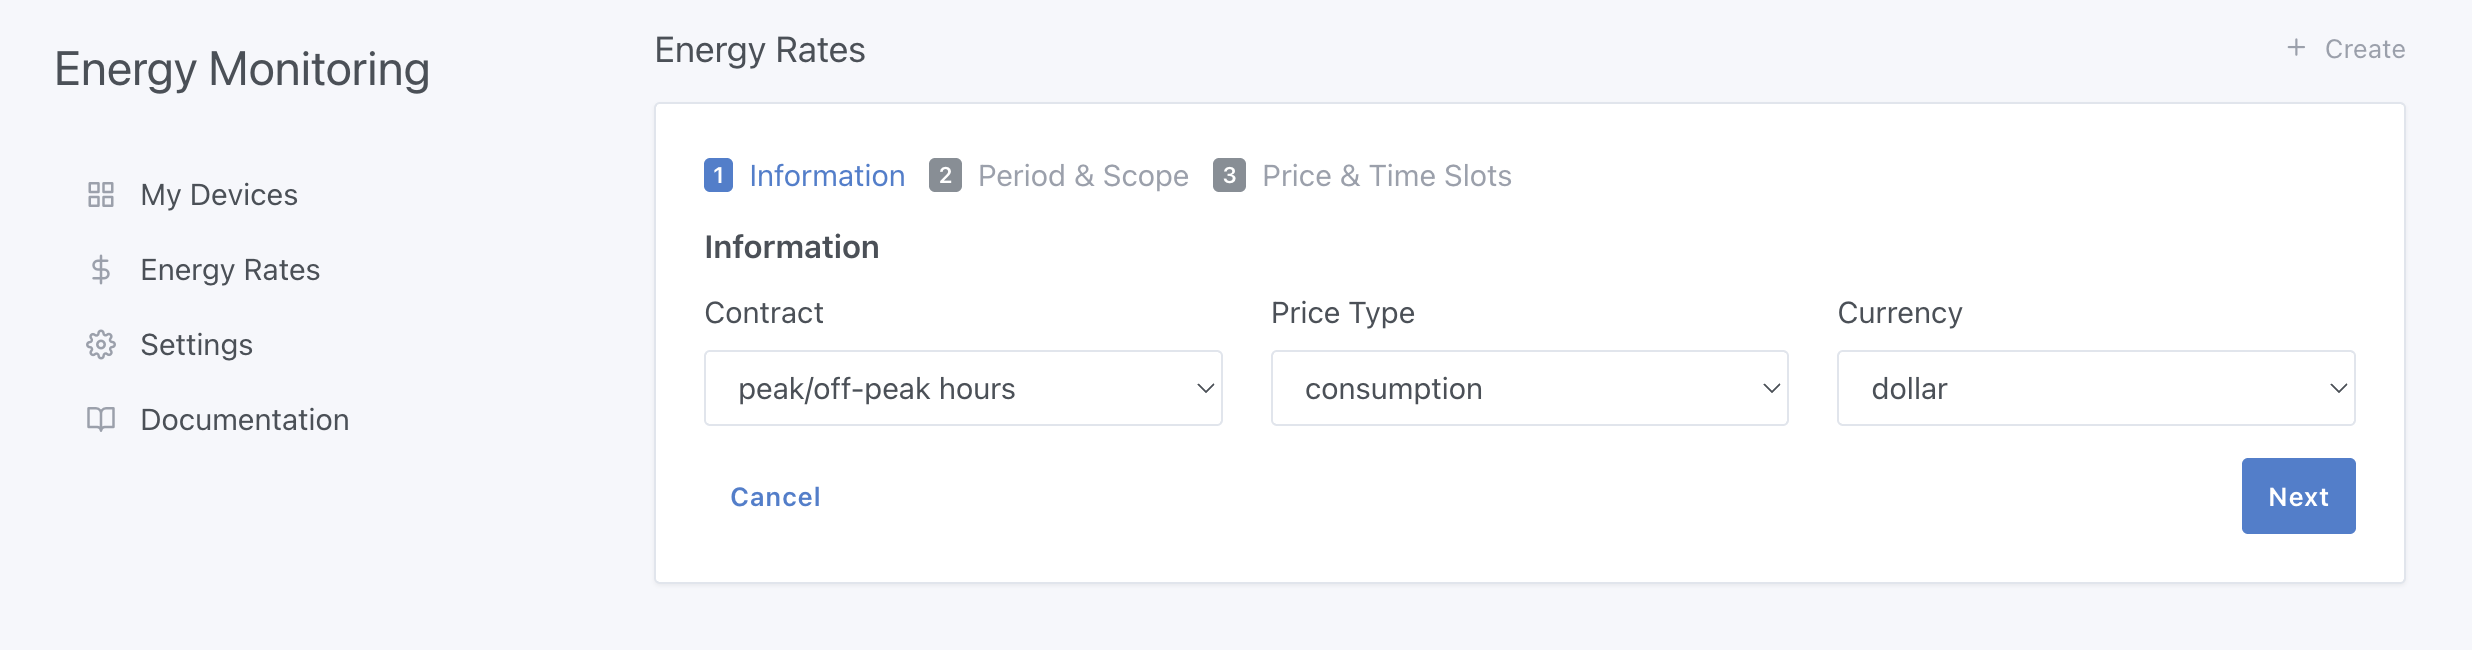Click the blue step 1 badge
This screenshot has width=2472, height=650.
tap(717, 175)
